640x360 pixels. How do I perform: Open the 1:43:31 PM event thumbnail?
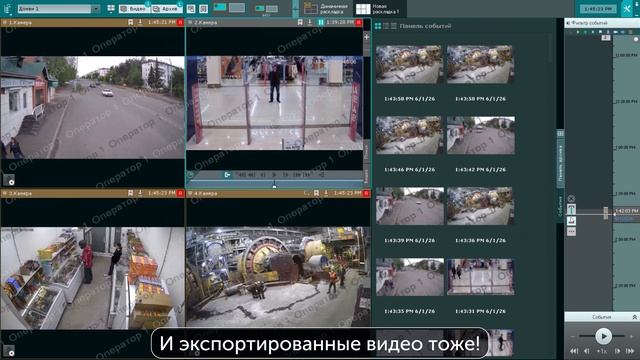point(480,277)
